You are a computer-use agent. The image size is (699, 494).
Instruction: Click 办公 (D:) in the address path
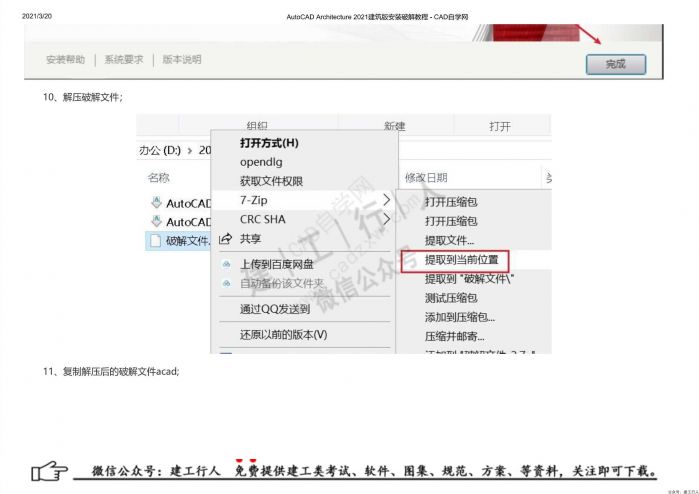coord(160,150)
